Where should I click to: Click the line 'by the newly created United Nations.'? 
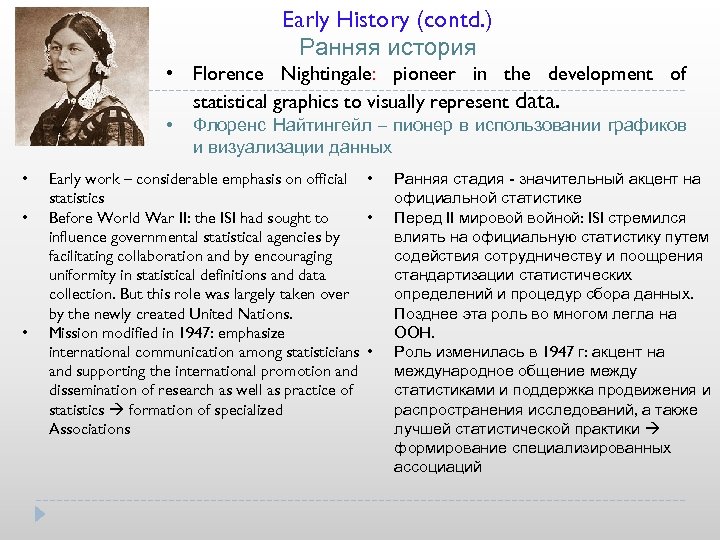171,314
